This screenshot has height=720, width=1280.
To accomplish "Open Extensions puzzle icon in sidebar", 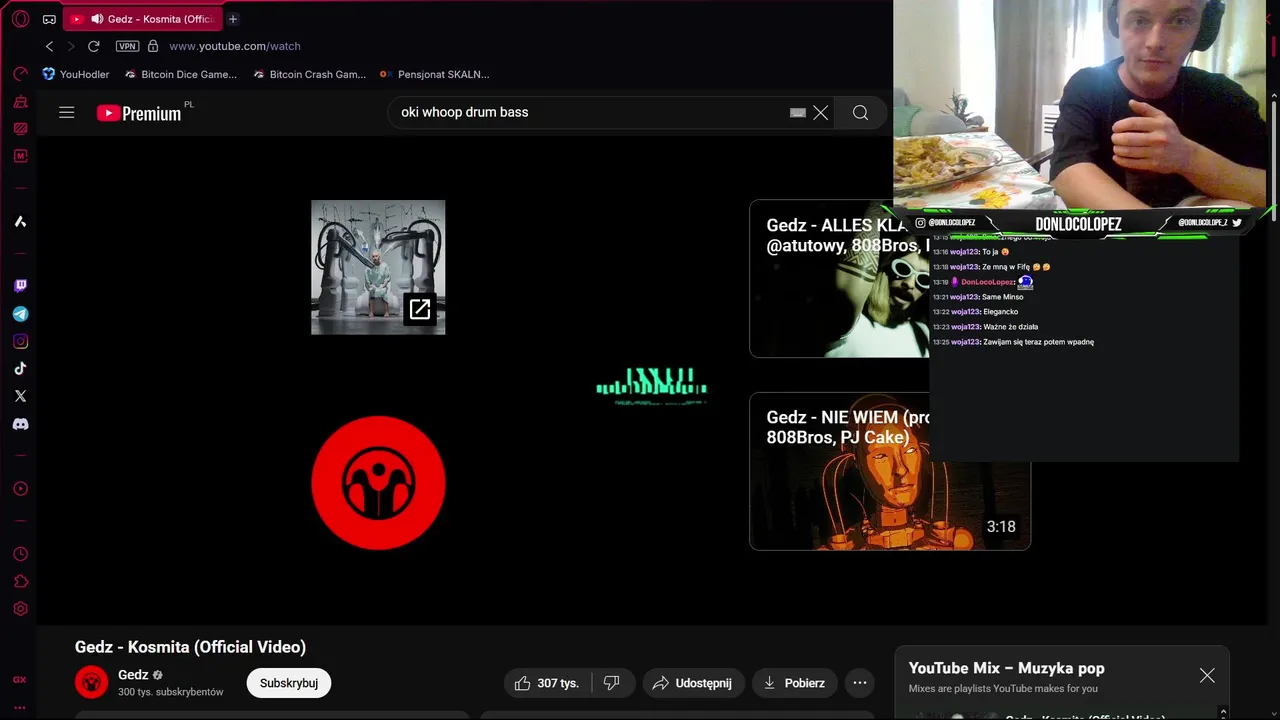I will pyautogui.click(x=20, y=582).
